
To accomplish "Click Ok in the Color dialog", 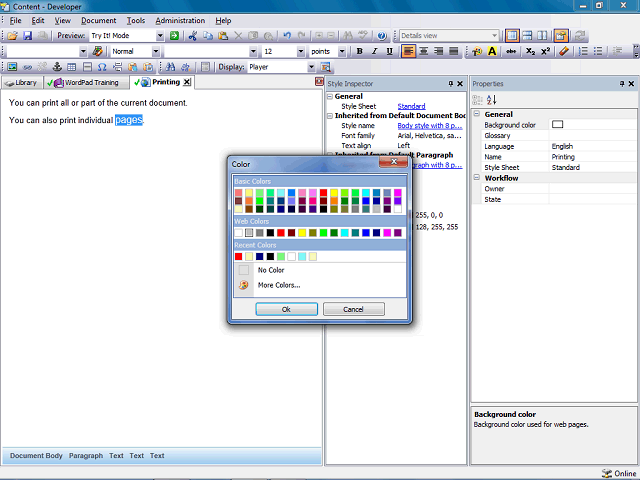I will (286, 310).
